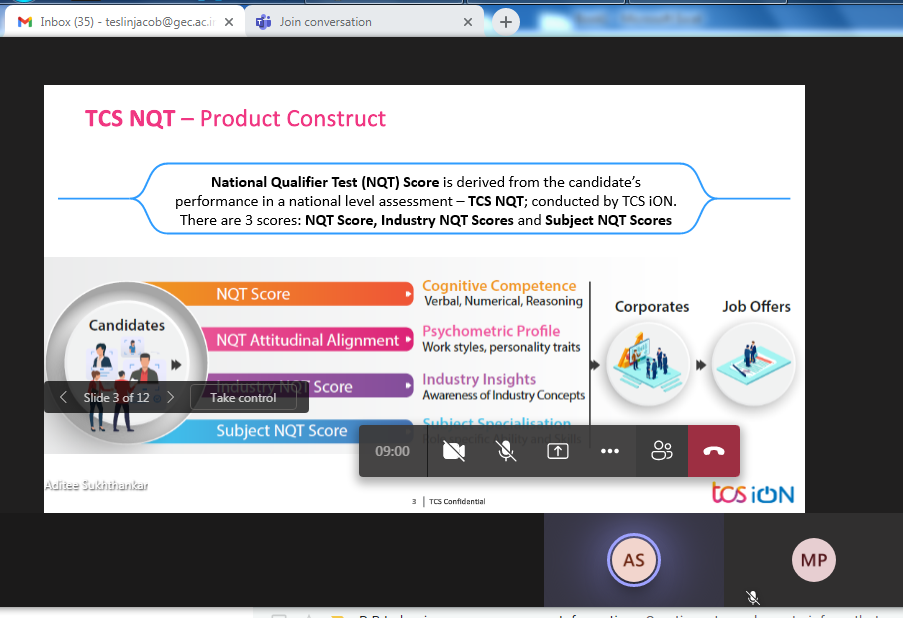Click the Corporates illustration circle
Image resolution: width=903 pixels, height=618 pixels.
tap(648, 364)
